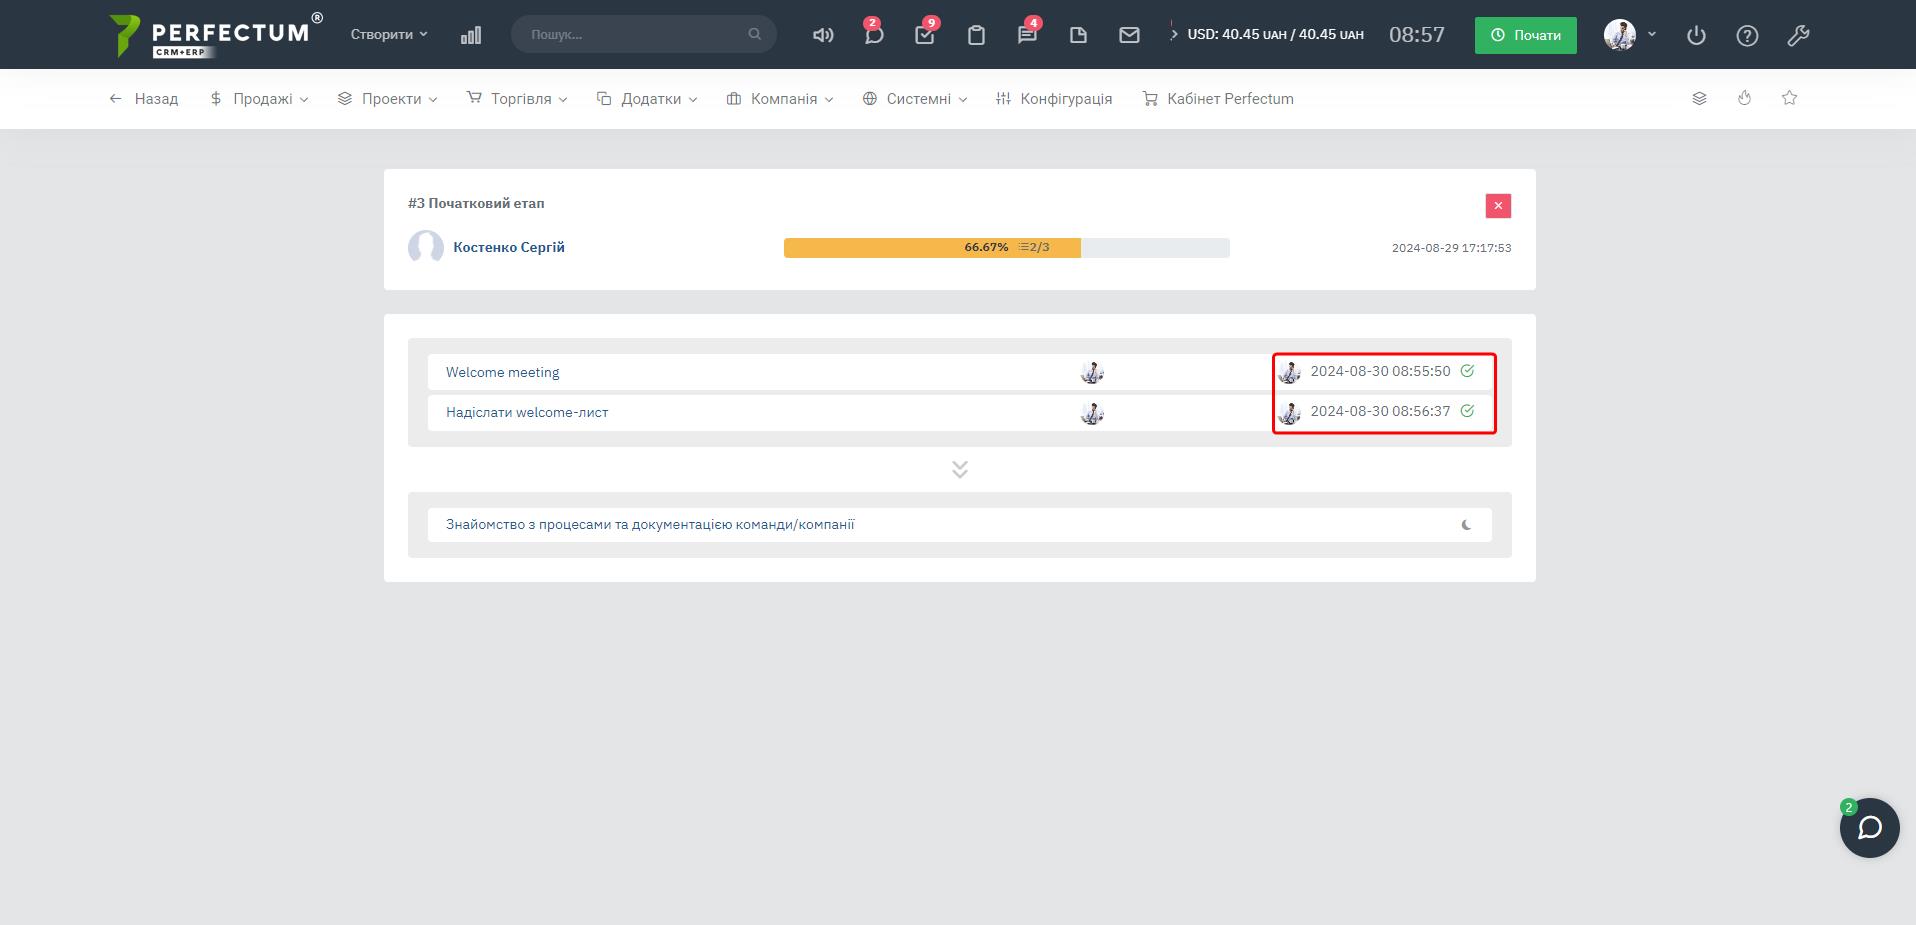Viewport: 1916px width, 925px height.
Task: Click the 08:57 clock display
Action: (x=1417, y=35)
